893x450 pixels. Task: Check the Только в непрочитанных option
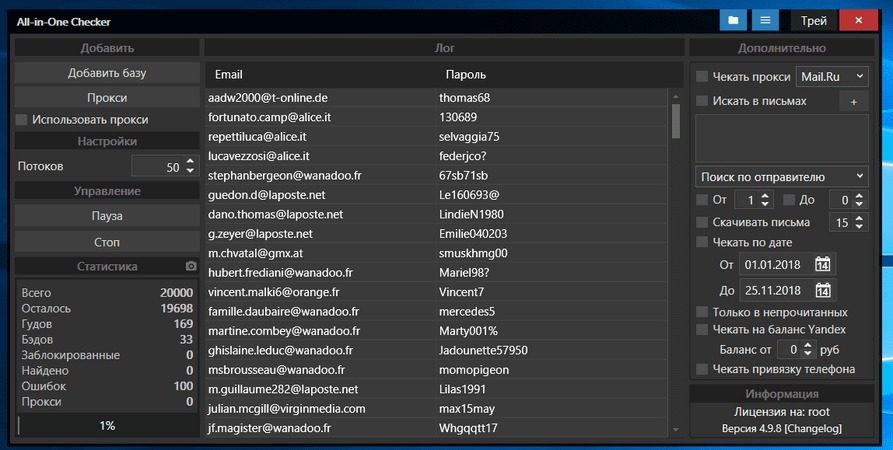pos(702,313)
